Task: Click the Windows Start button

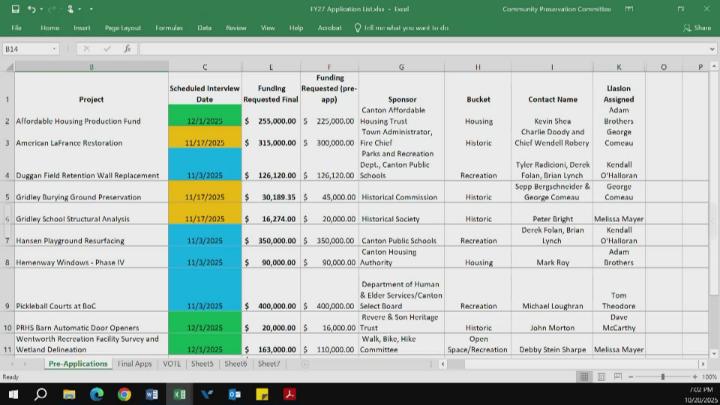Action: click(x=13, y=394)
